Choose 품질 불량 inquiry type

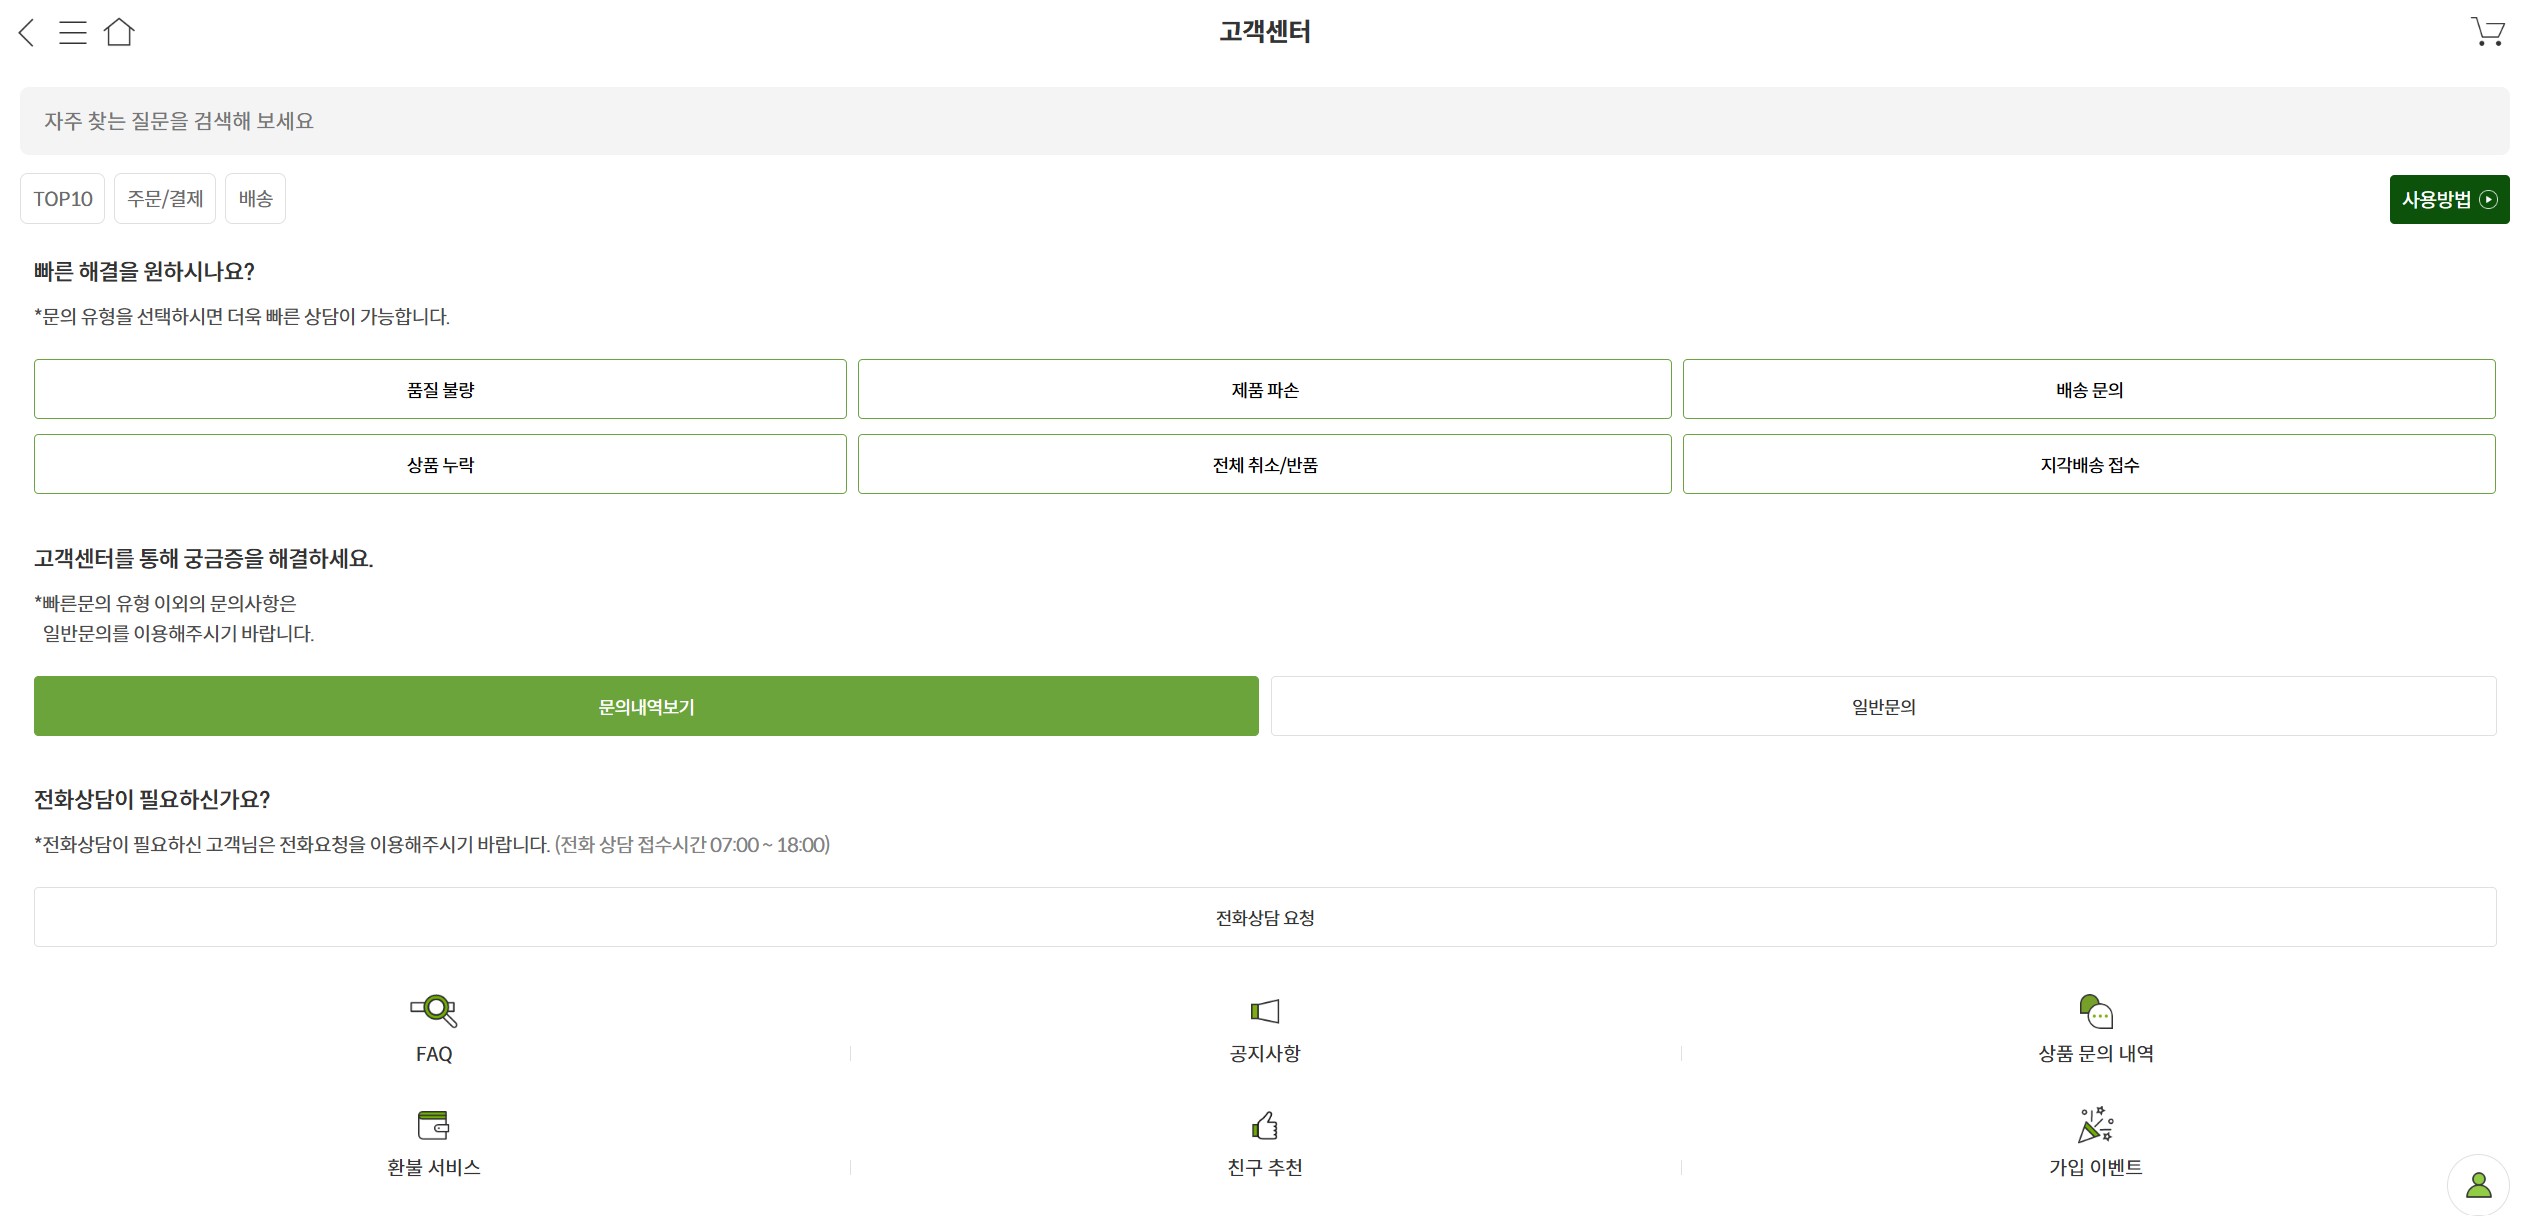pyautogui.click(x=440, y=390)
